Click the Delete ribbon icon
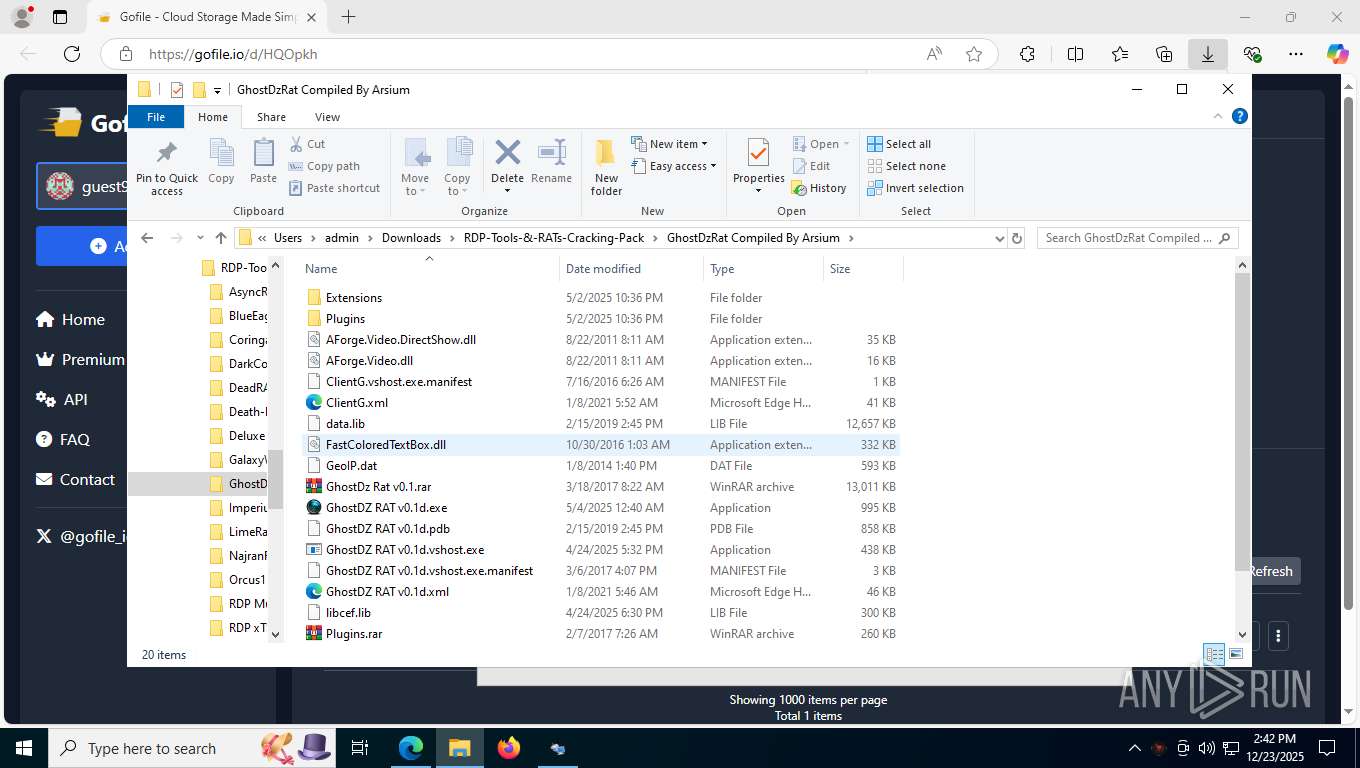The image size is (1360, 768). (x=507, y=154)
